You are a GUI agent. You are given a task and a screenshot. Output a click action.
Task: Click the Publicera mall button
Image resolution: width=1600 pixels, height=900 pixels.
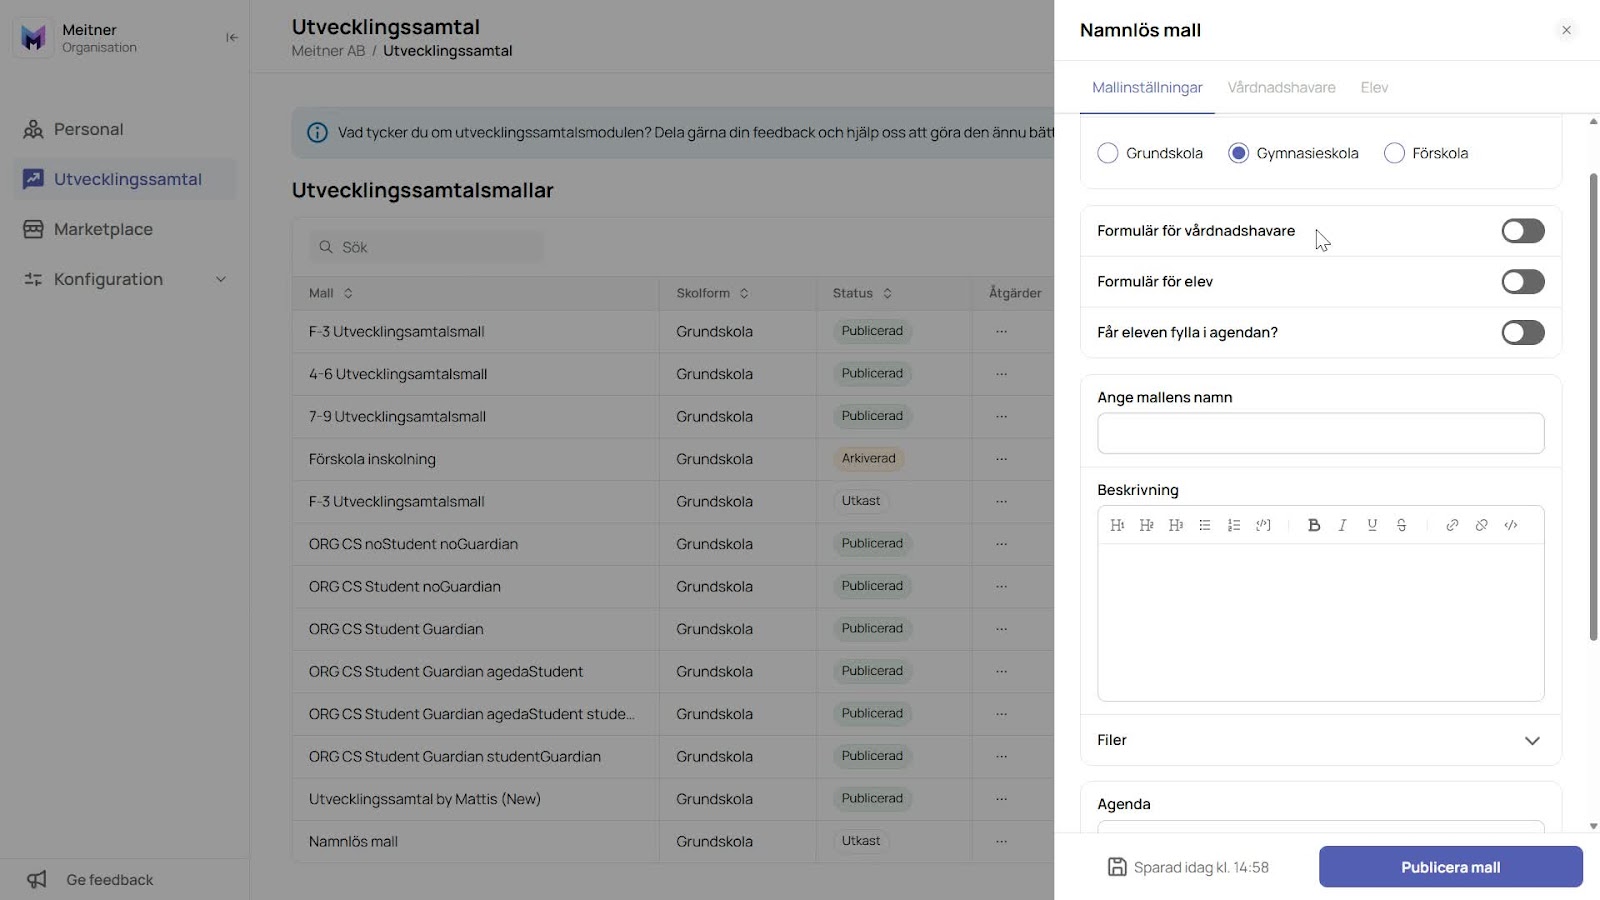(1450, 867)
